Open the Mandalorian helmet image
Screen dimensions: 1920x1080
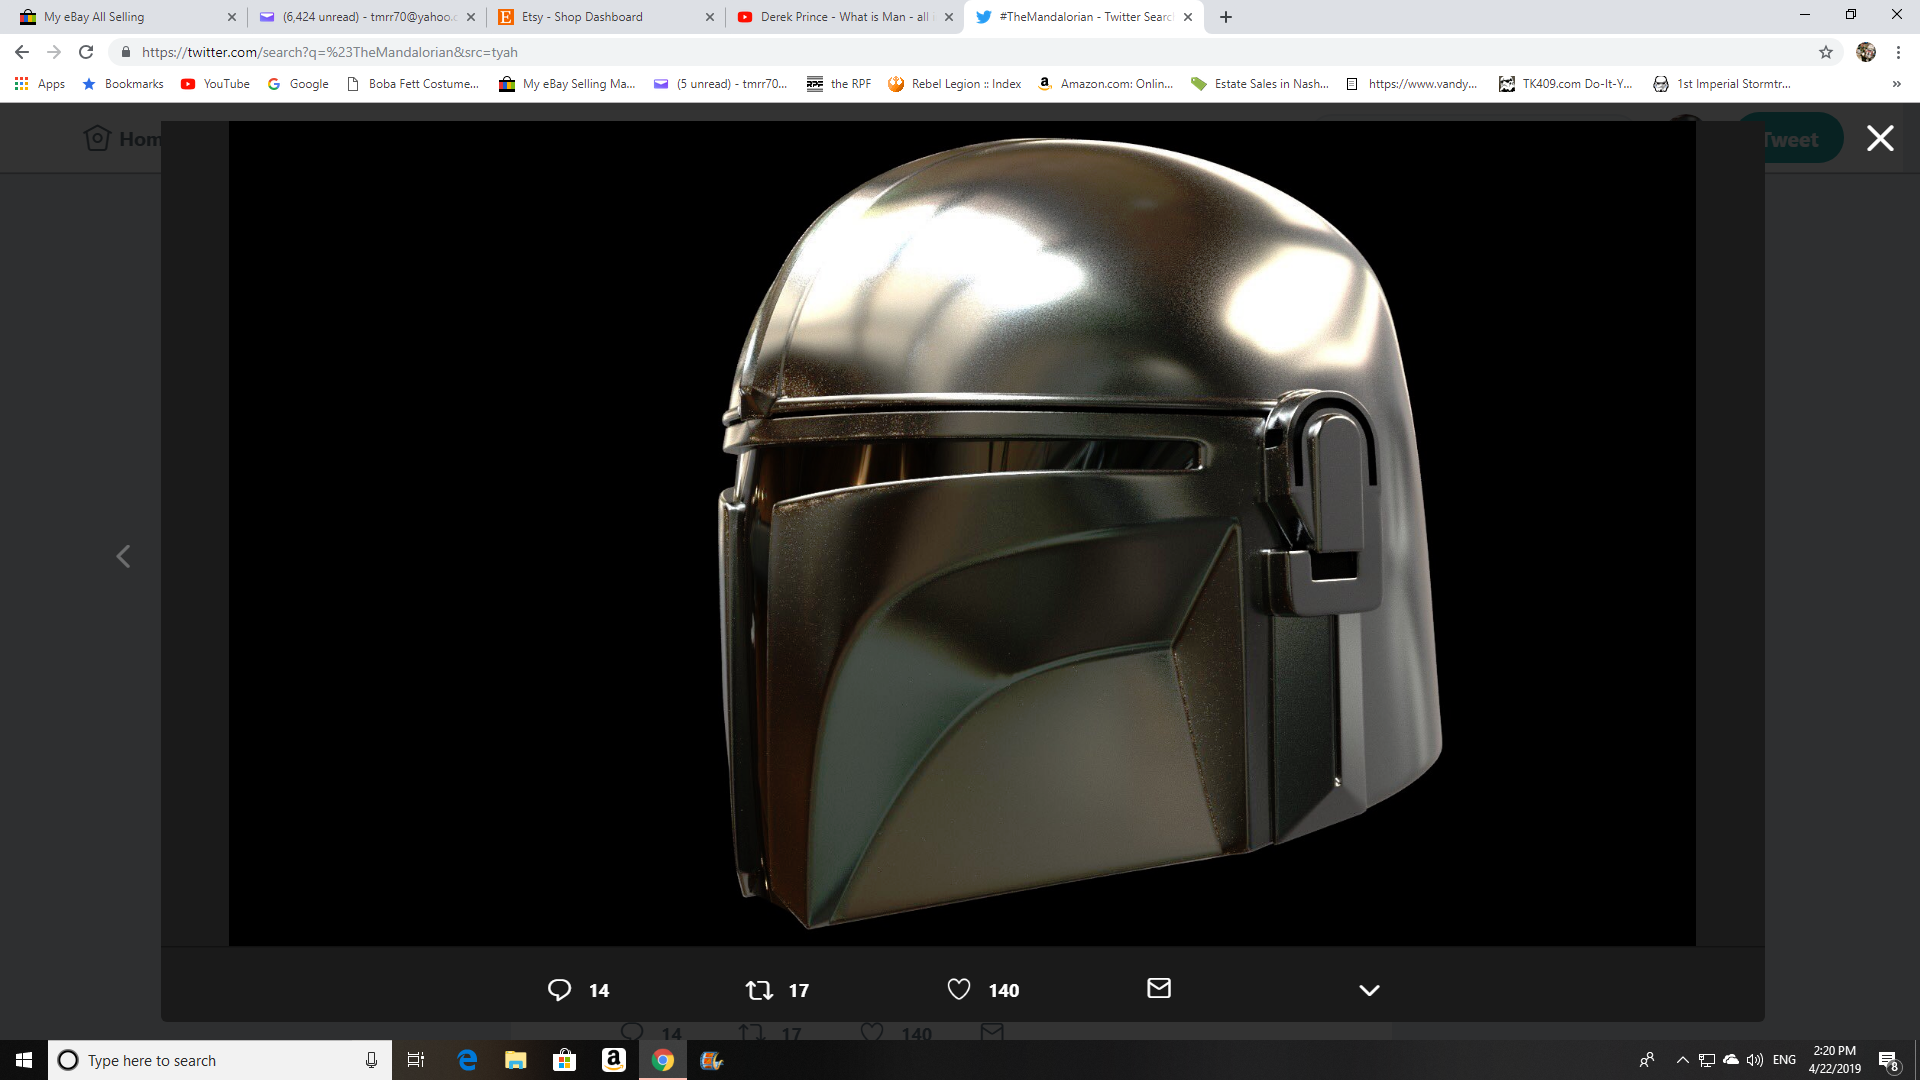pyautogui.click(x=962, y=533)
